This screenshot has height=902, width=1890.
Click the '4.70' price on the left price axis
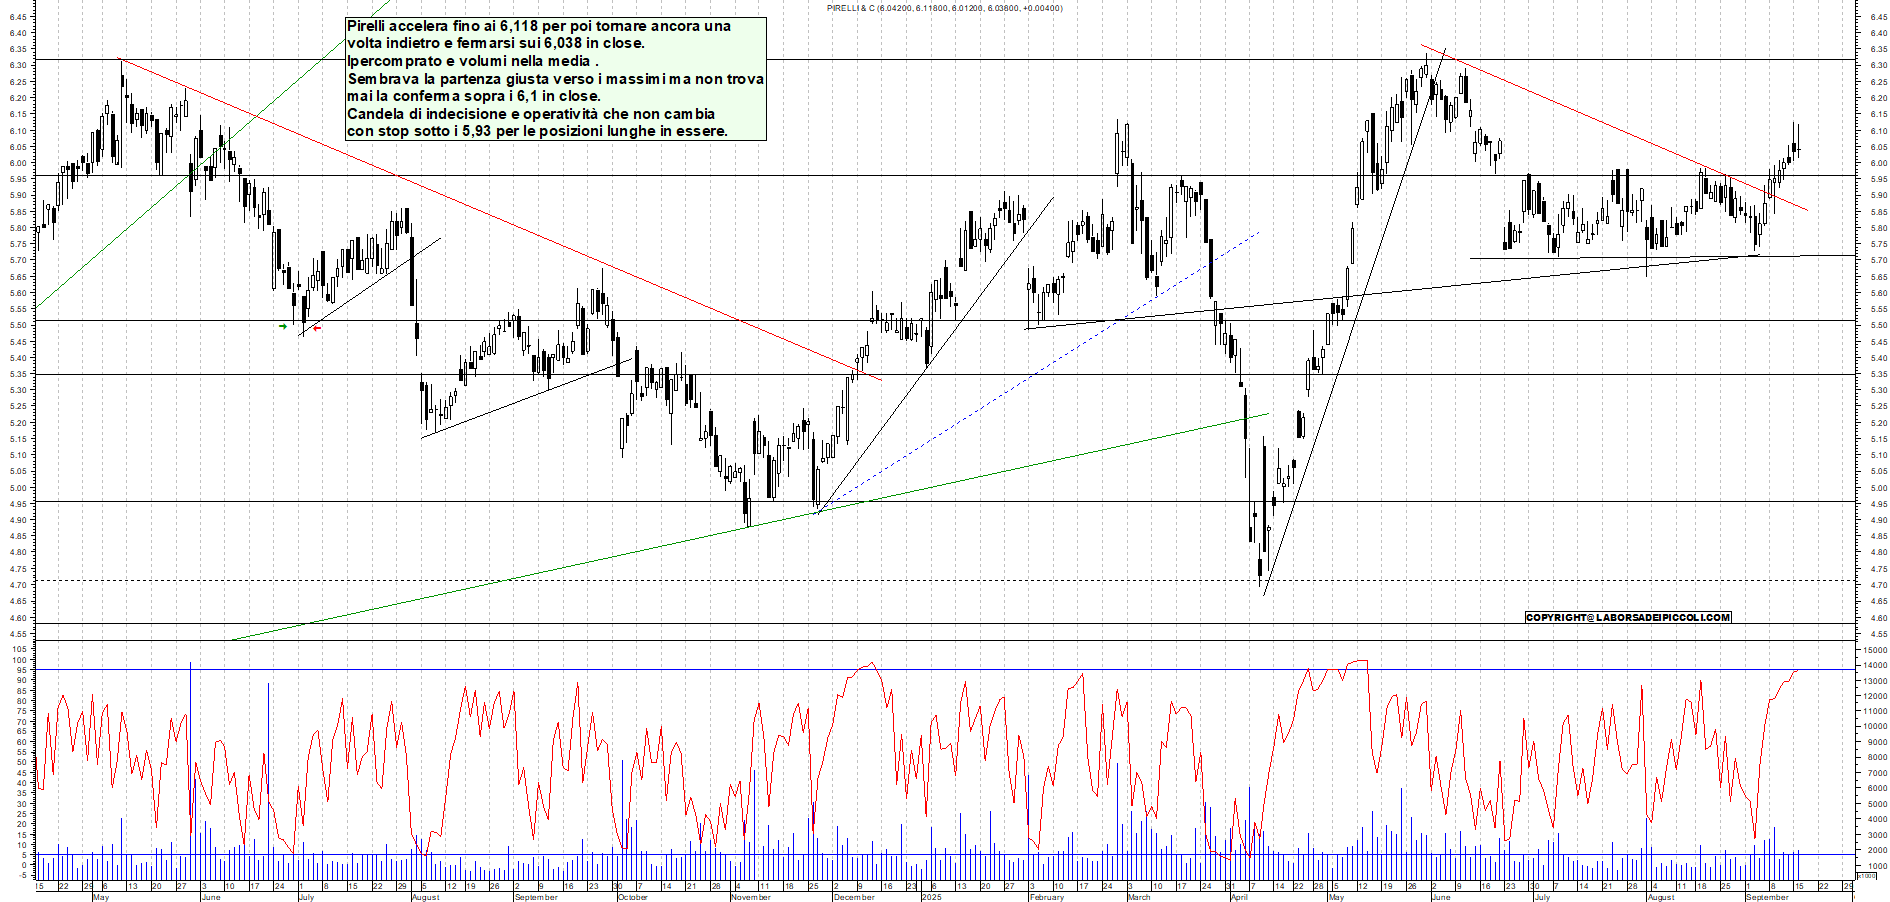pyautogui.click(x=18, y=585)
